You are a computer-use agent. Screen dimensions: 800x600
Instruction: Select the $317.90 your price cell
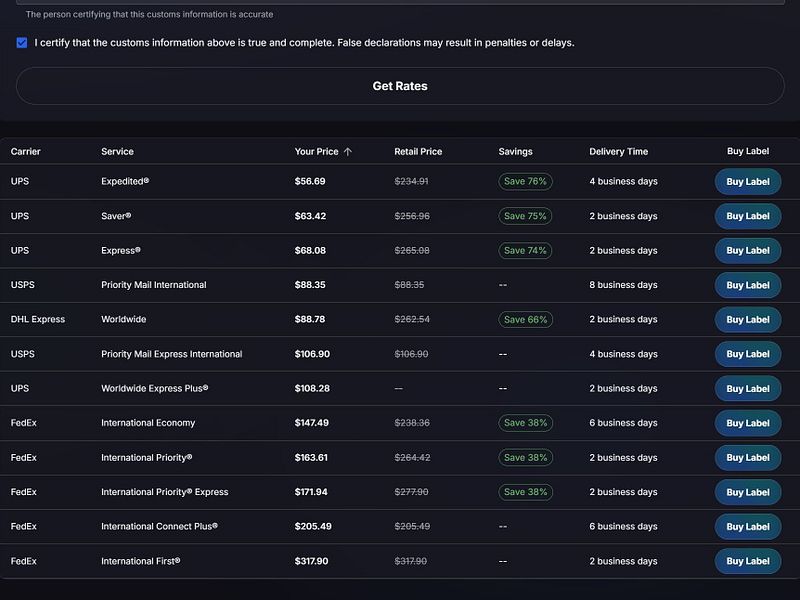[x=311, y=561]
